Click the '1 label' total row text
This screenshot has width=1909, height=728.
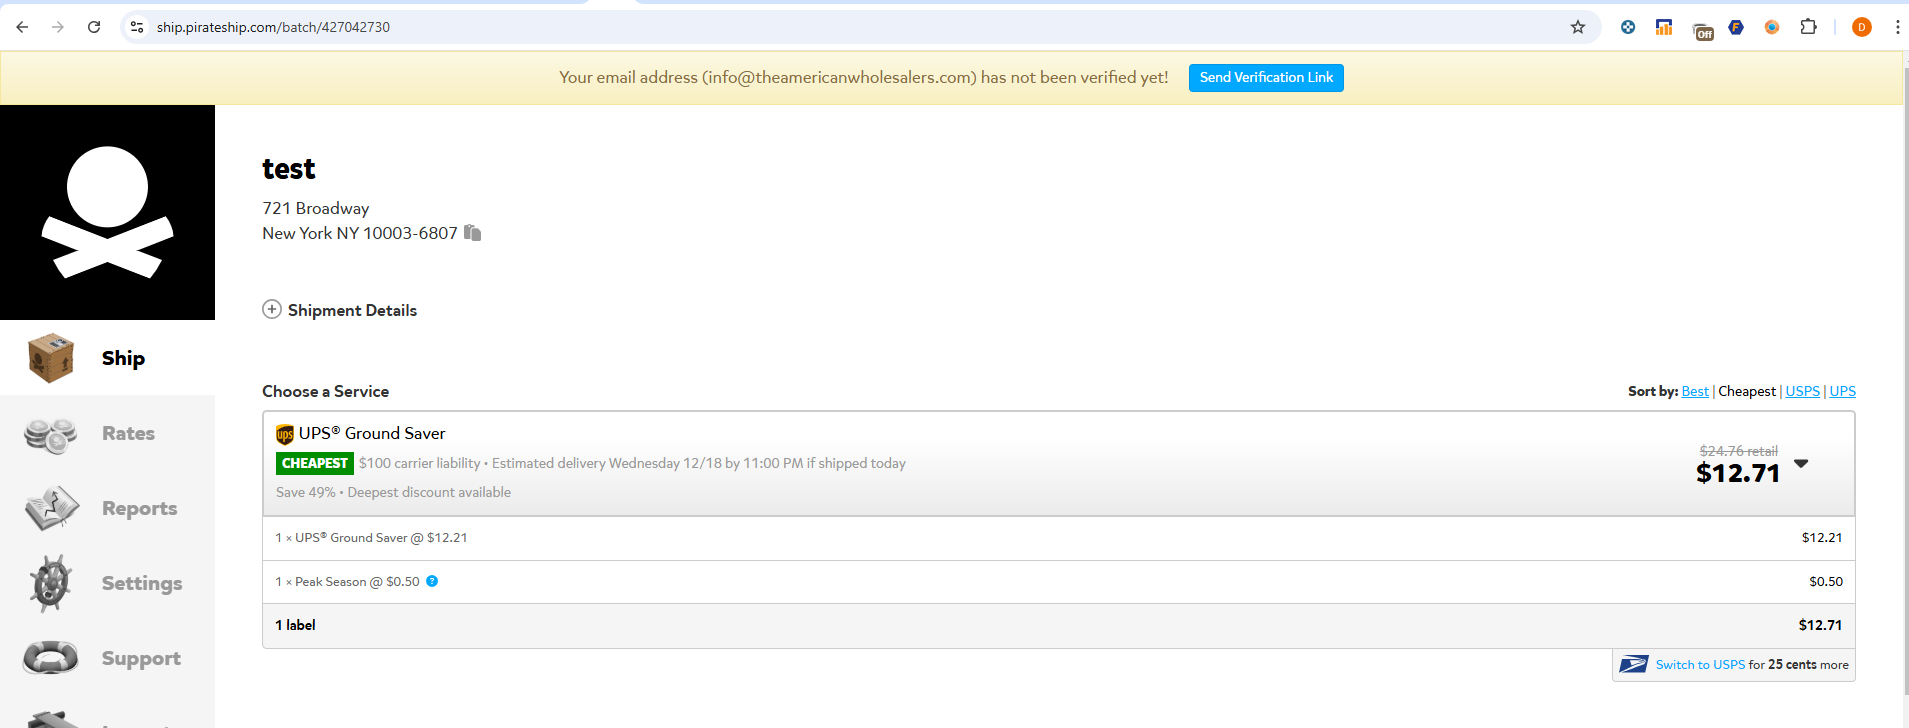(295, 625)
